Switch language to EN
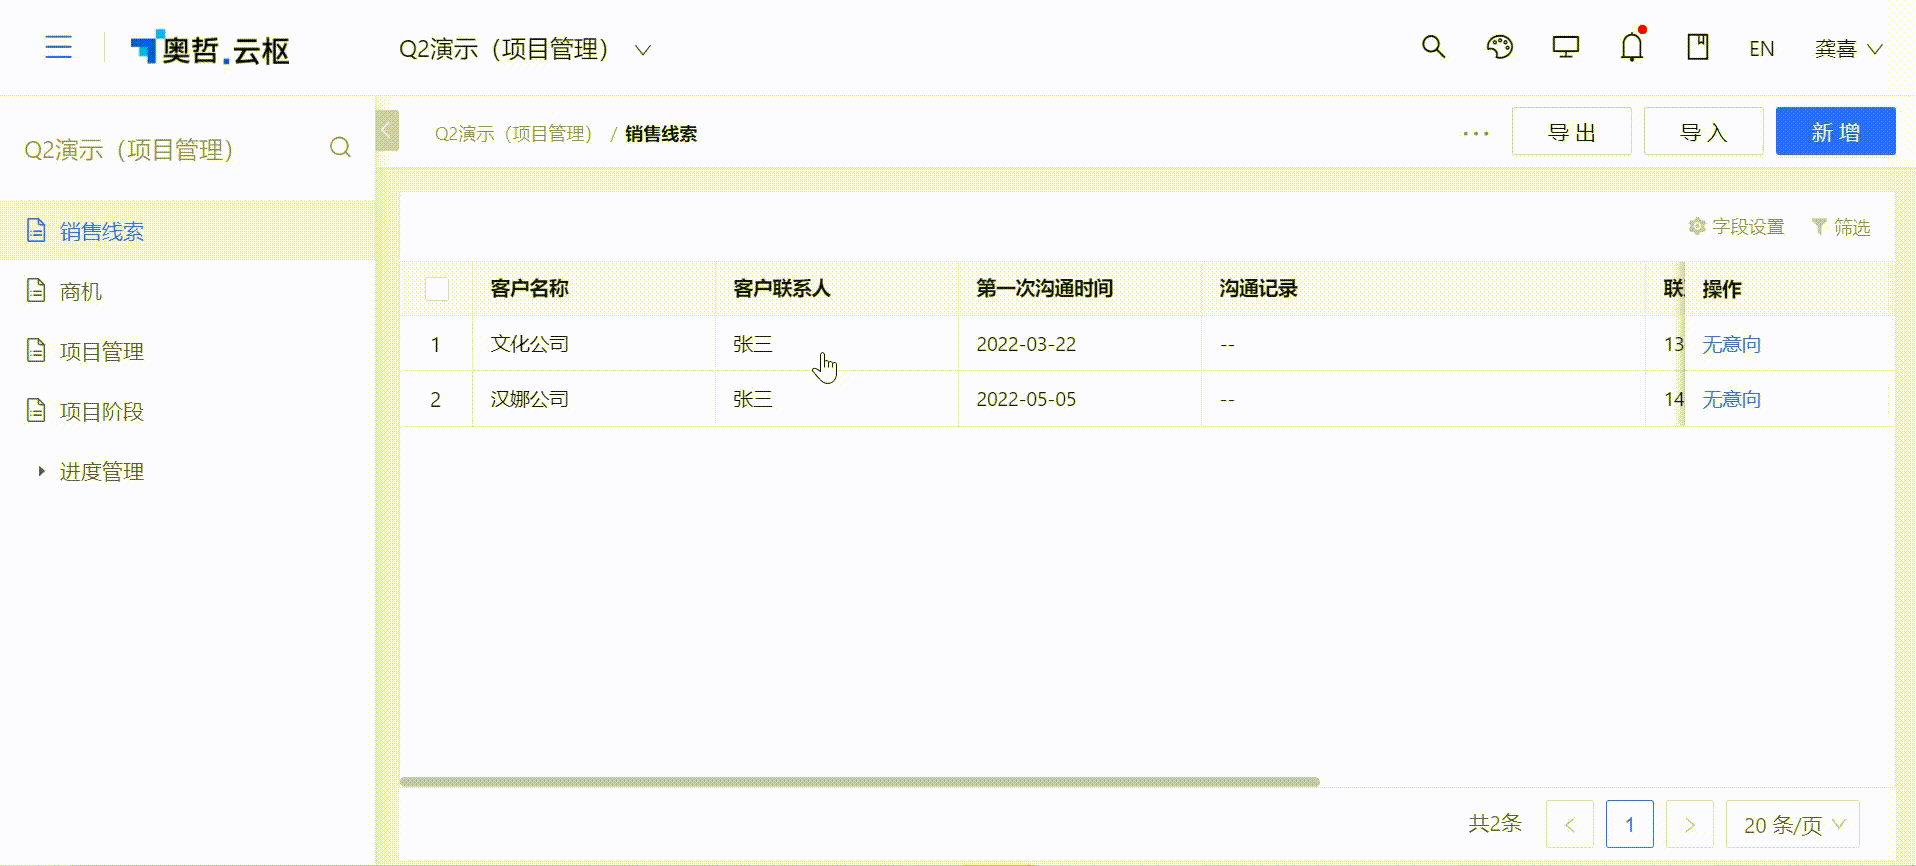The height and width of the screenshot is (866, 1916). [x=1762, y=49]
